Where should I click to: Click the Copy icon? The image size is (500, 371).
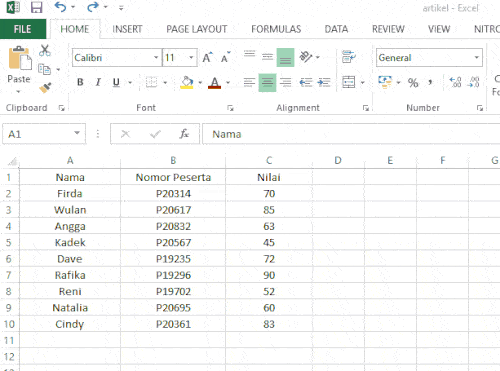point(44,69)
